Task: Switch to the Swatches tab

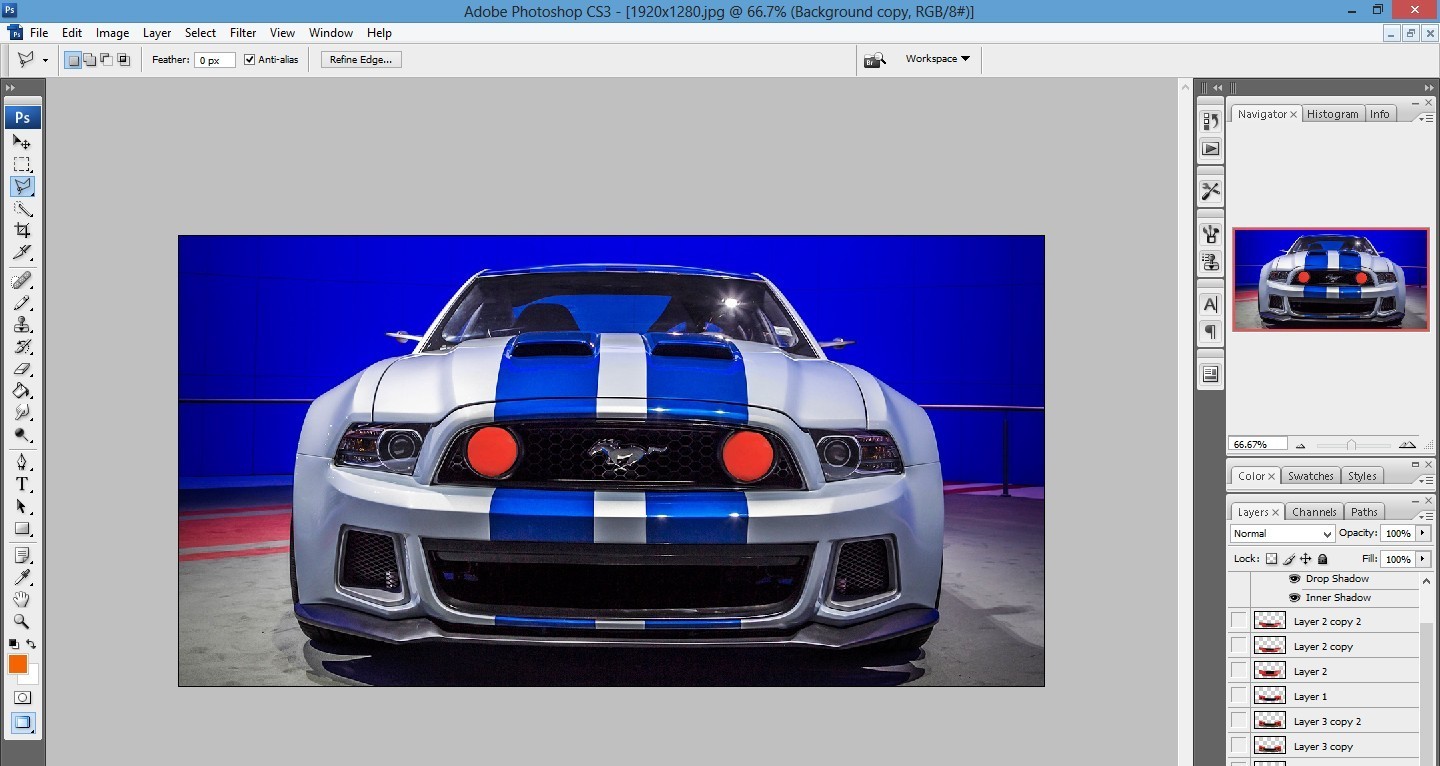Action: point(1310,476)
